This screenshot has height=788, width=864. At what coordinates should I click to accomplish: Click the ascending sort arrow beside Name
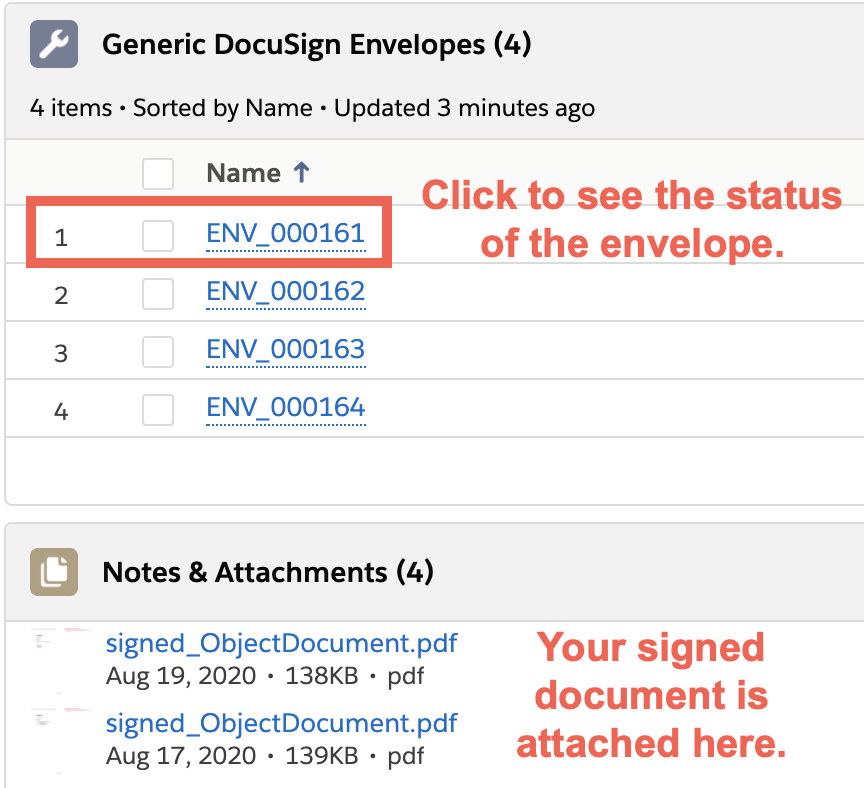301,172
